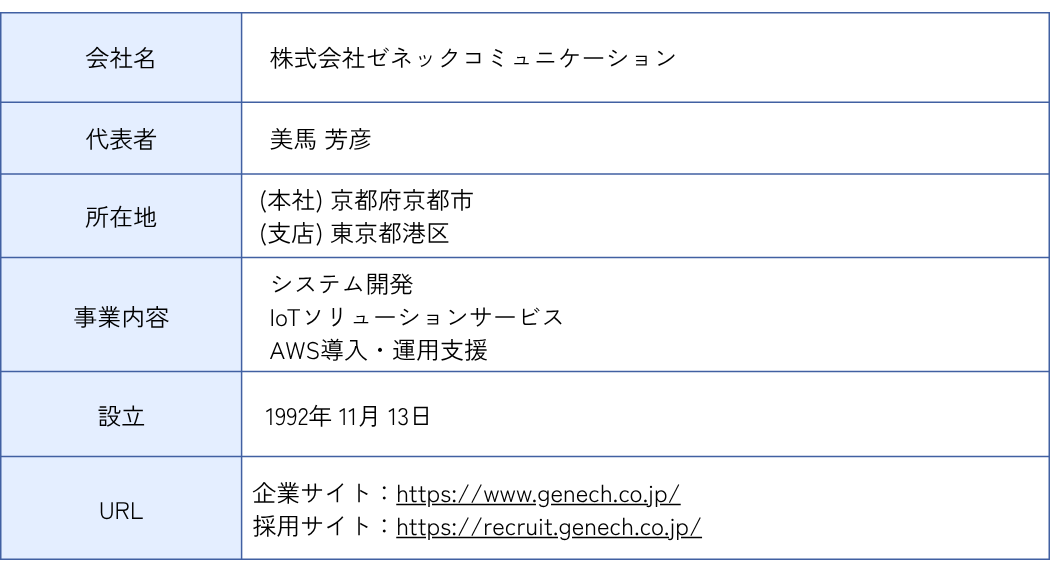The width and height of the screenshot is (1050, 570).
Task: Select the 所在地 header cell
Action: [x=118, y=217]
